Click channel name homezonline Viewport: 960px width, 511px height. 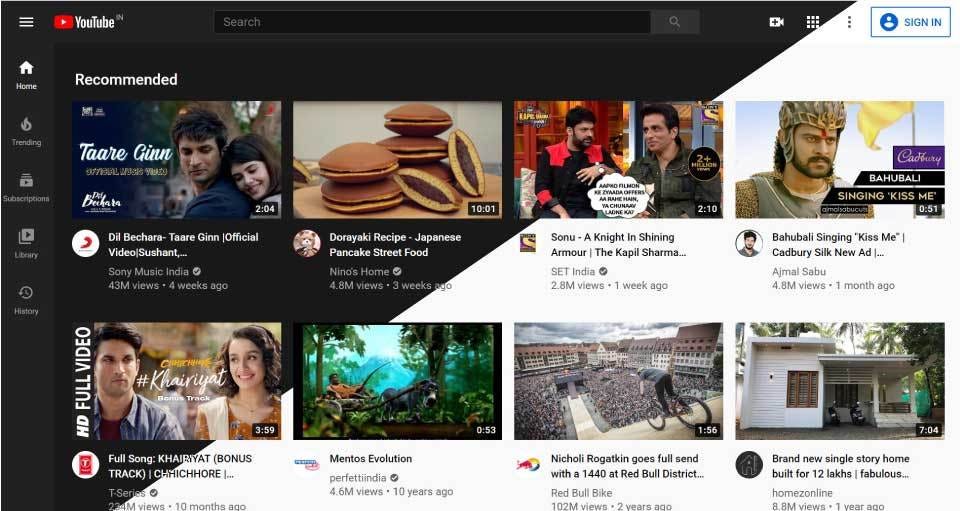point(802,493)
